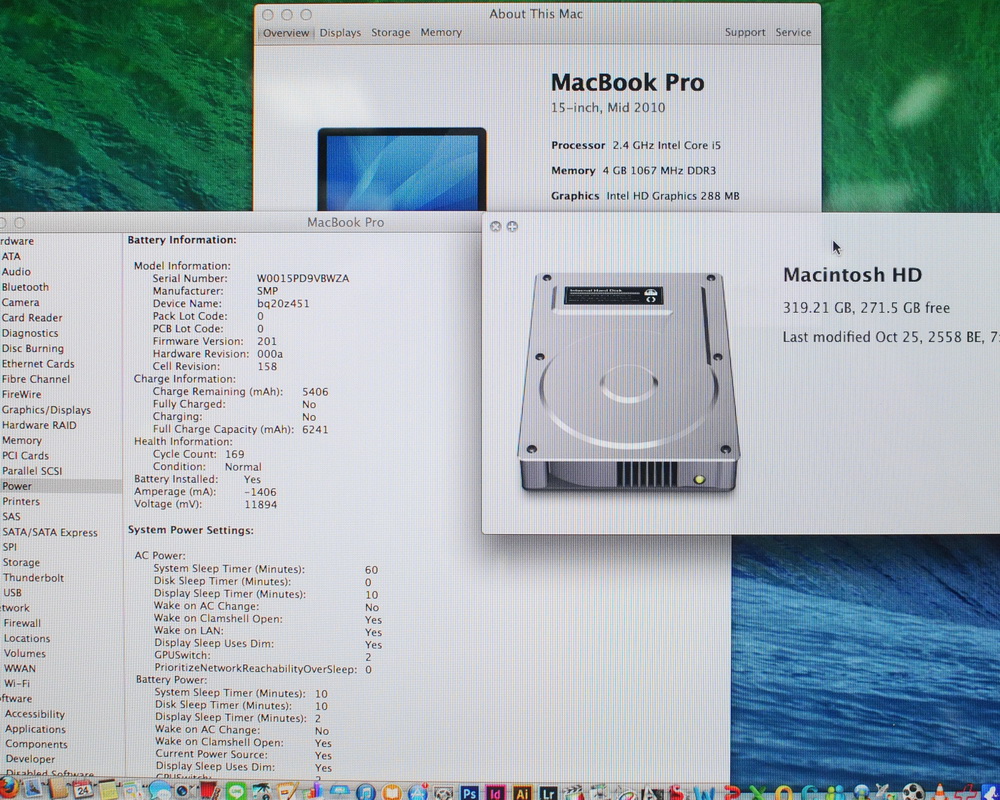
Task: Close the Macintosh HD info panel
Action: [x=496, y=226]
